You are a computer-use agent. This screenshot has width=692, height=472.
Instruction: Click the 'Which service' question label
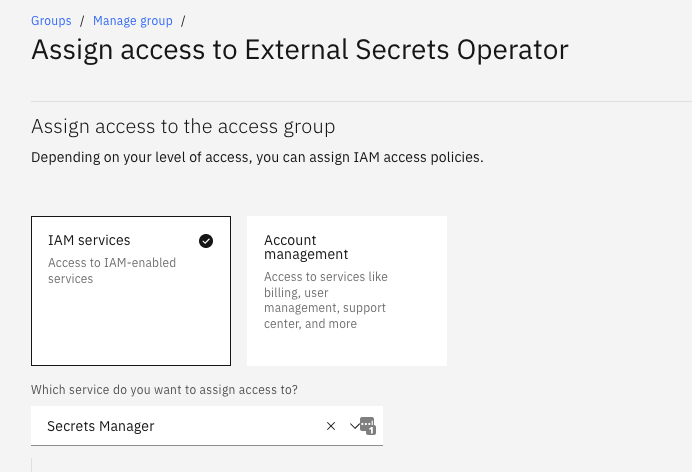click(164, 389)
